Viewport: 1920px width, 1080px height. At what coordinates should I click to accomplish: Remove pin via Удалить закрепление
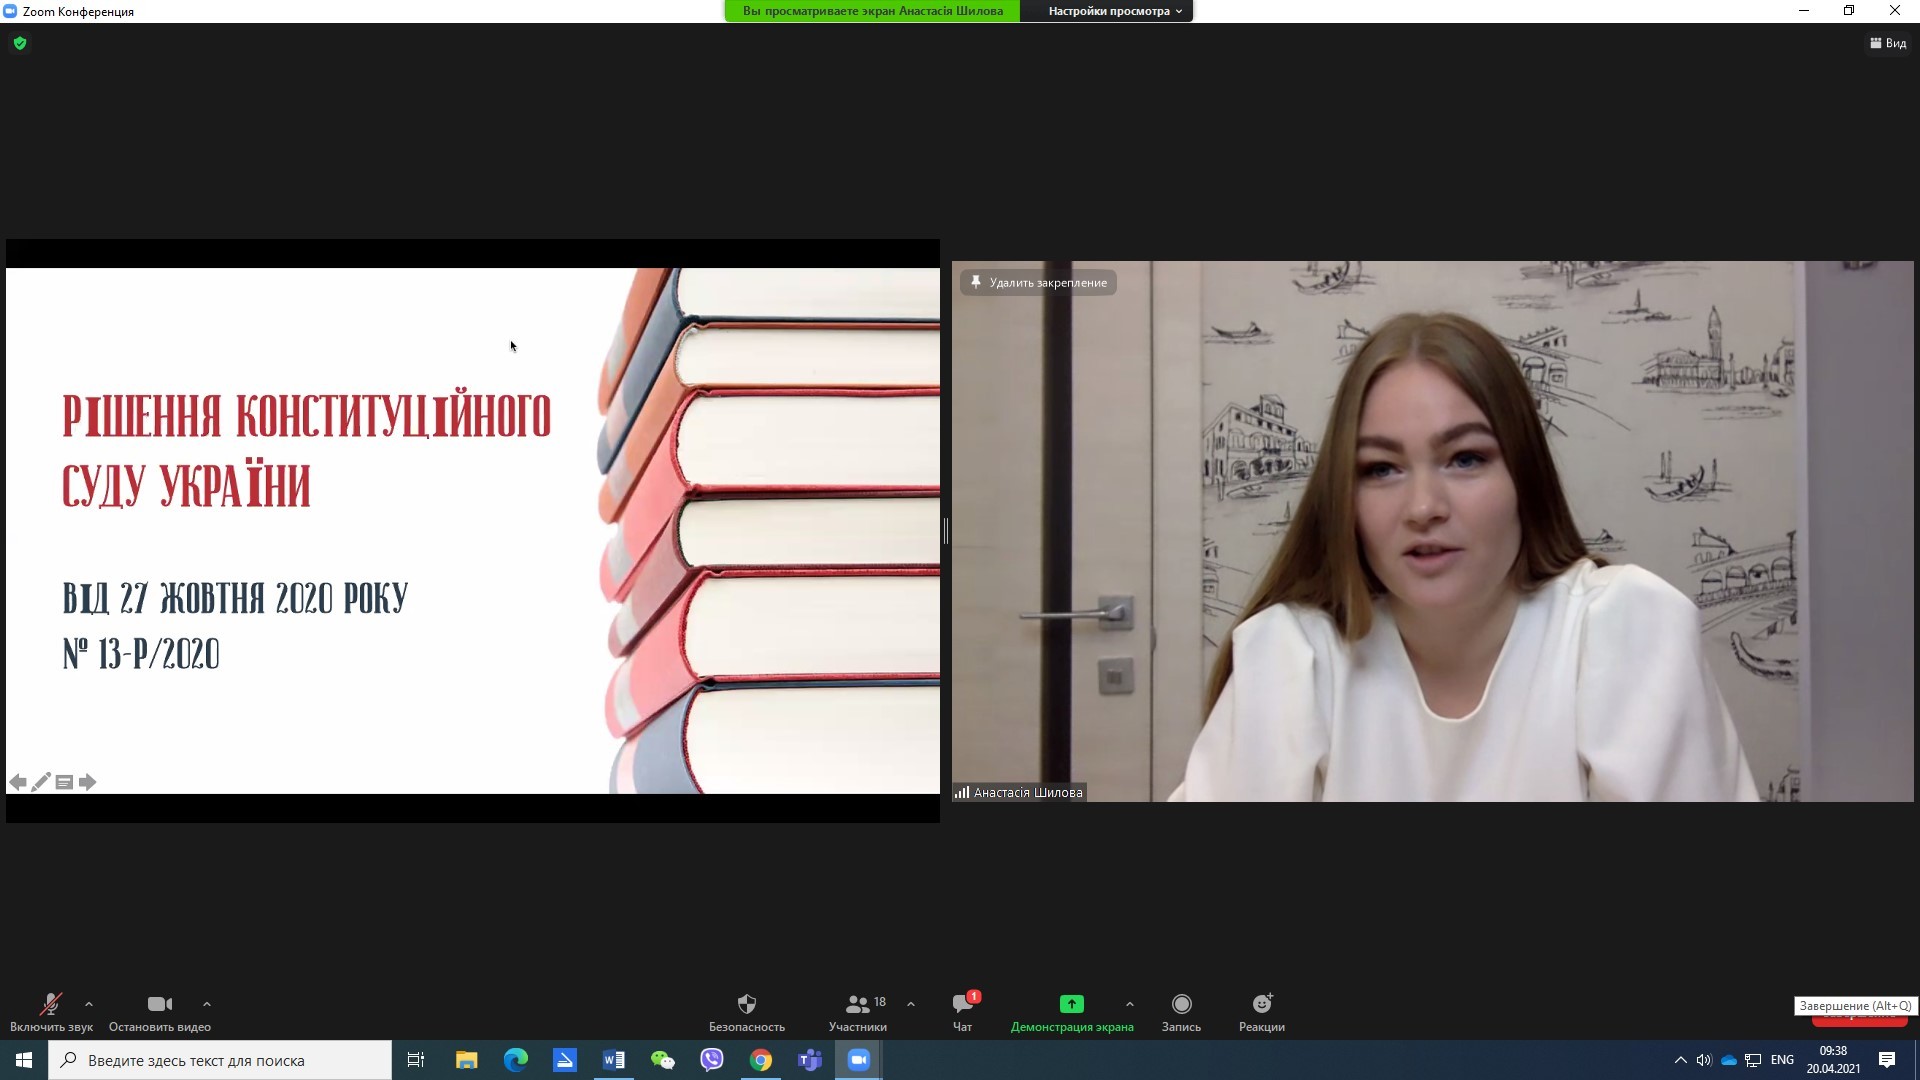click(x=1039, y=283)
